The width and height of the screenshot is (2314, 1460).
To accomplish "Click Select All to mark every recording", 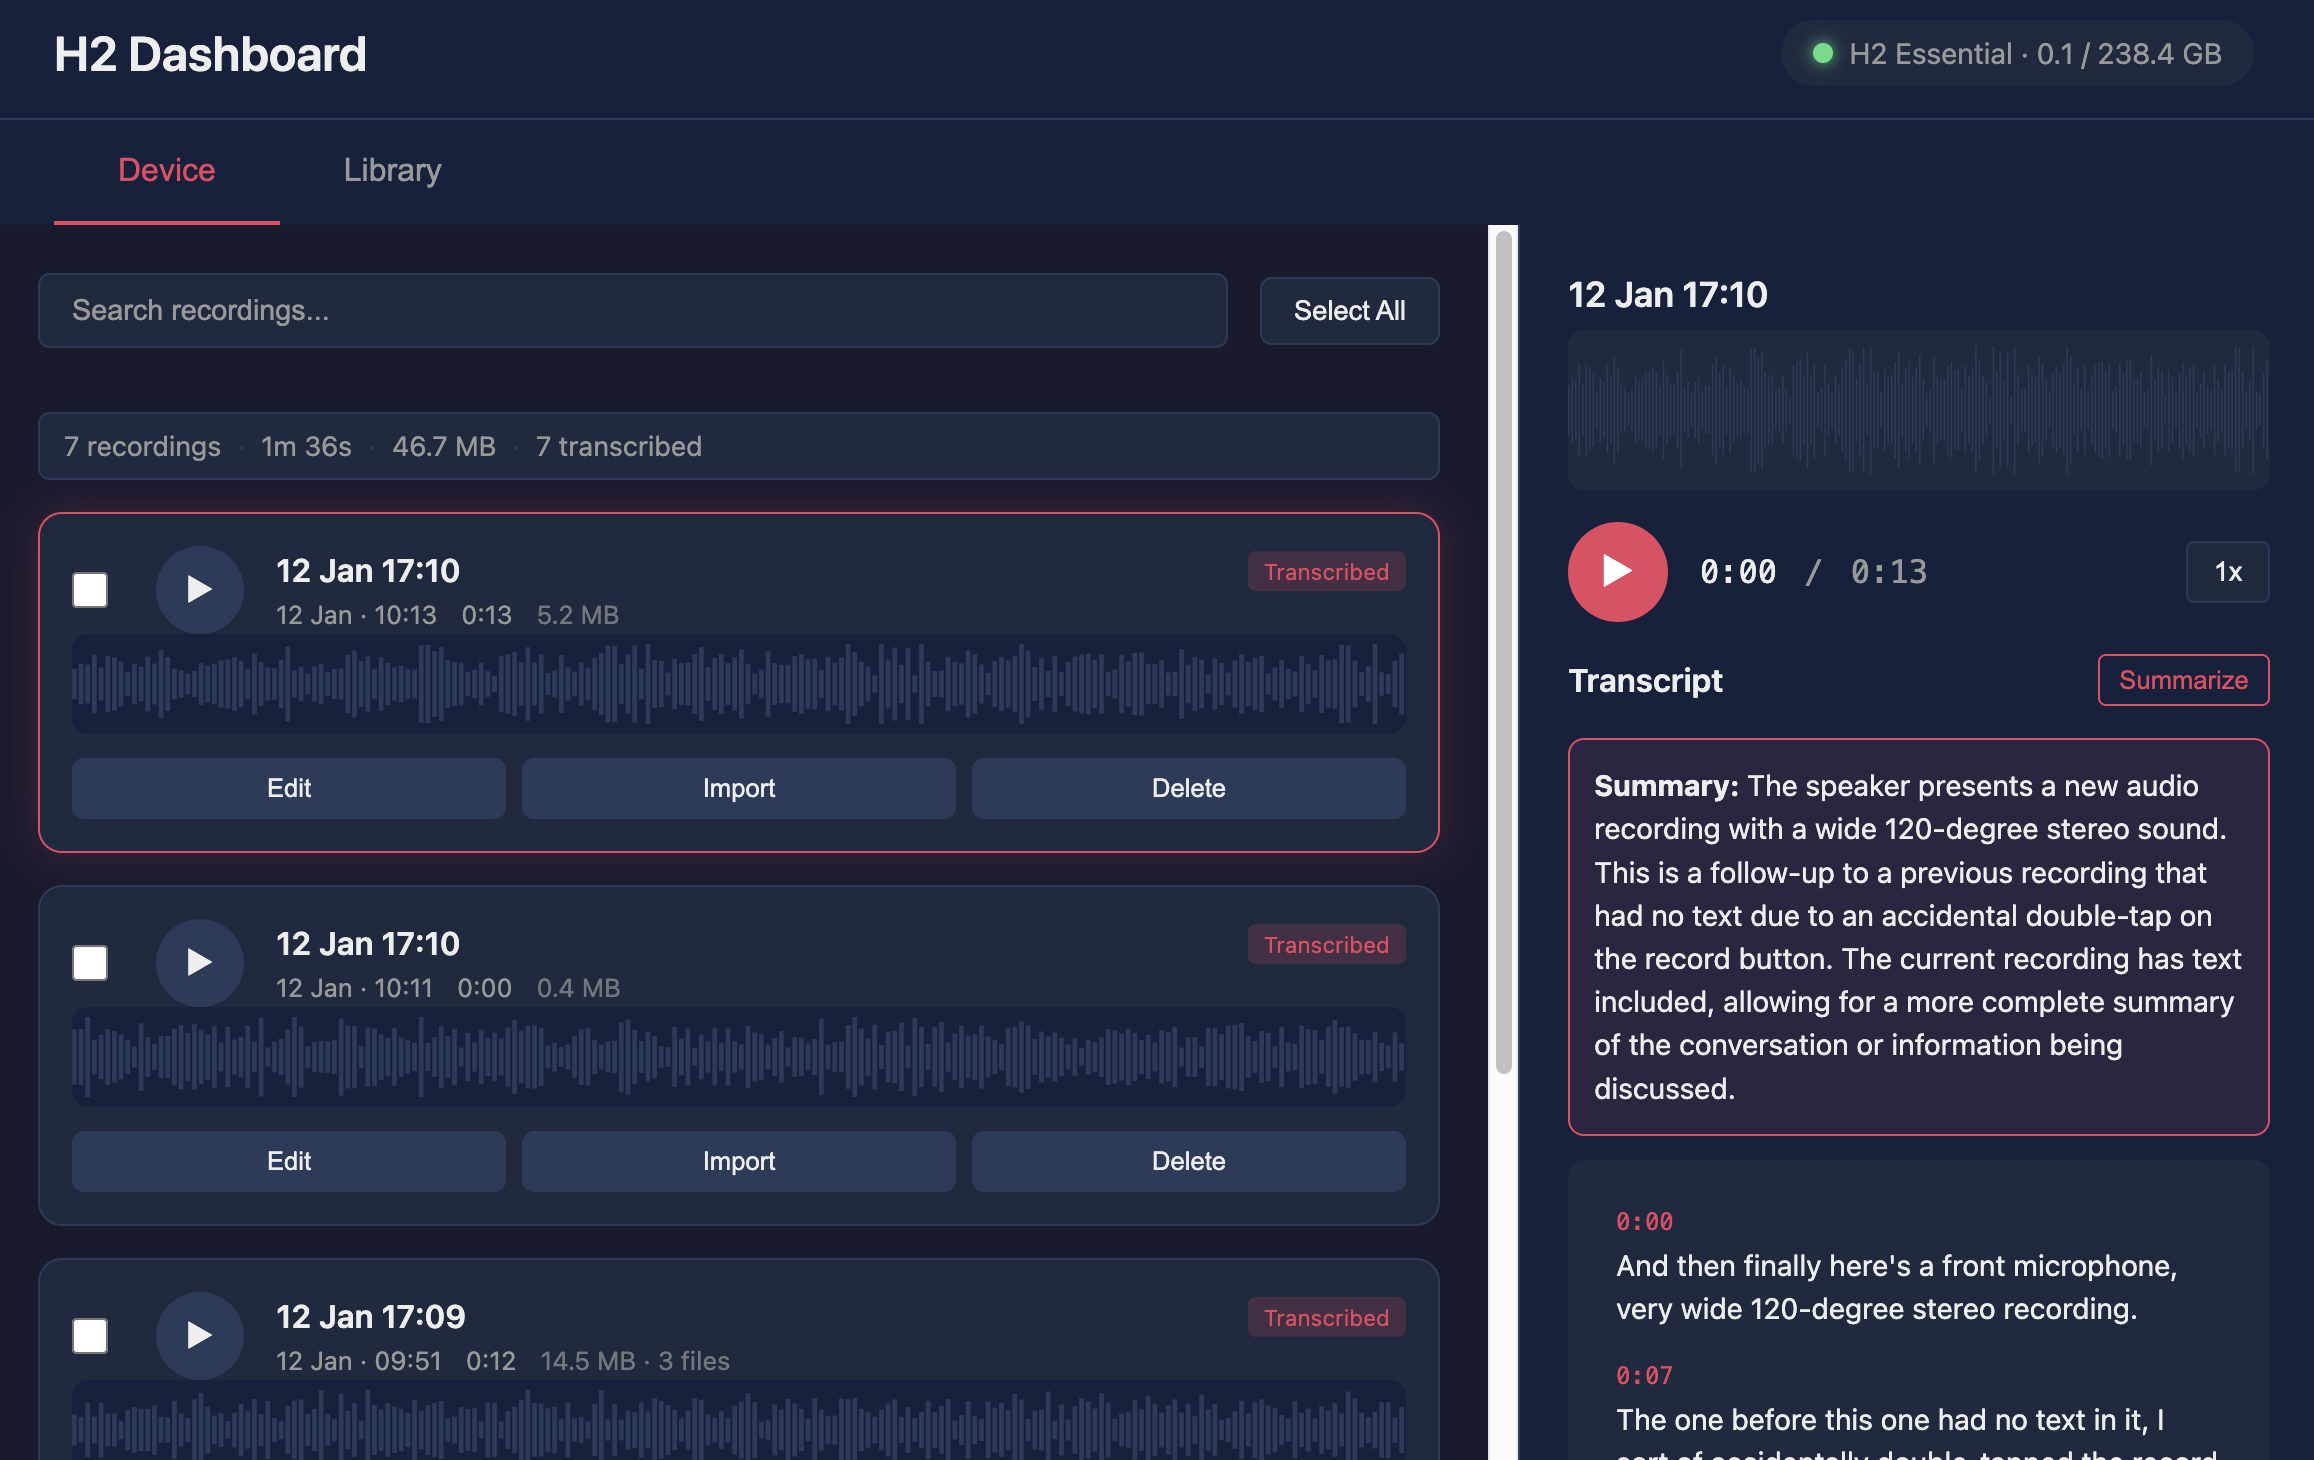I will point(1349,310).
